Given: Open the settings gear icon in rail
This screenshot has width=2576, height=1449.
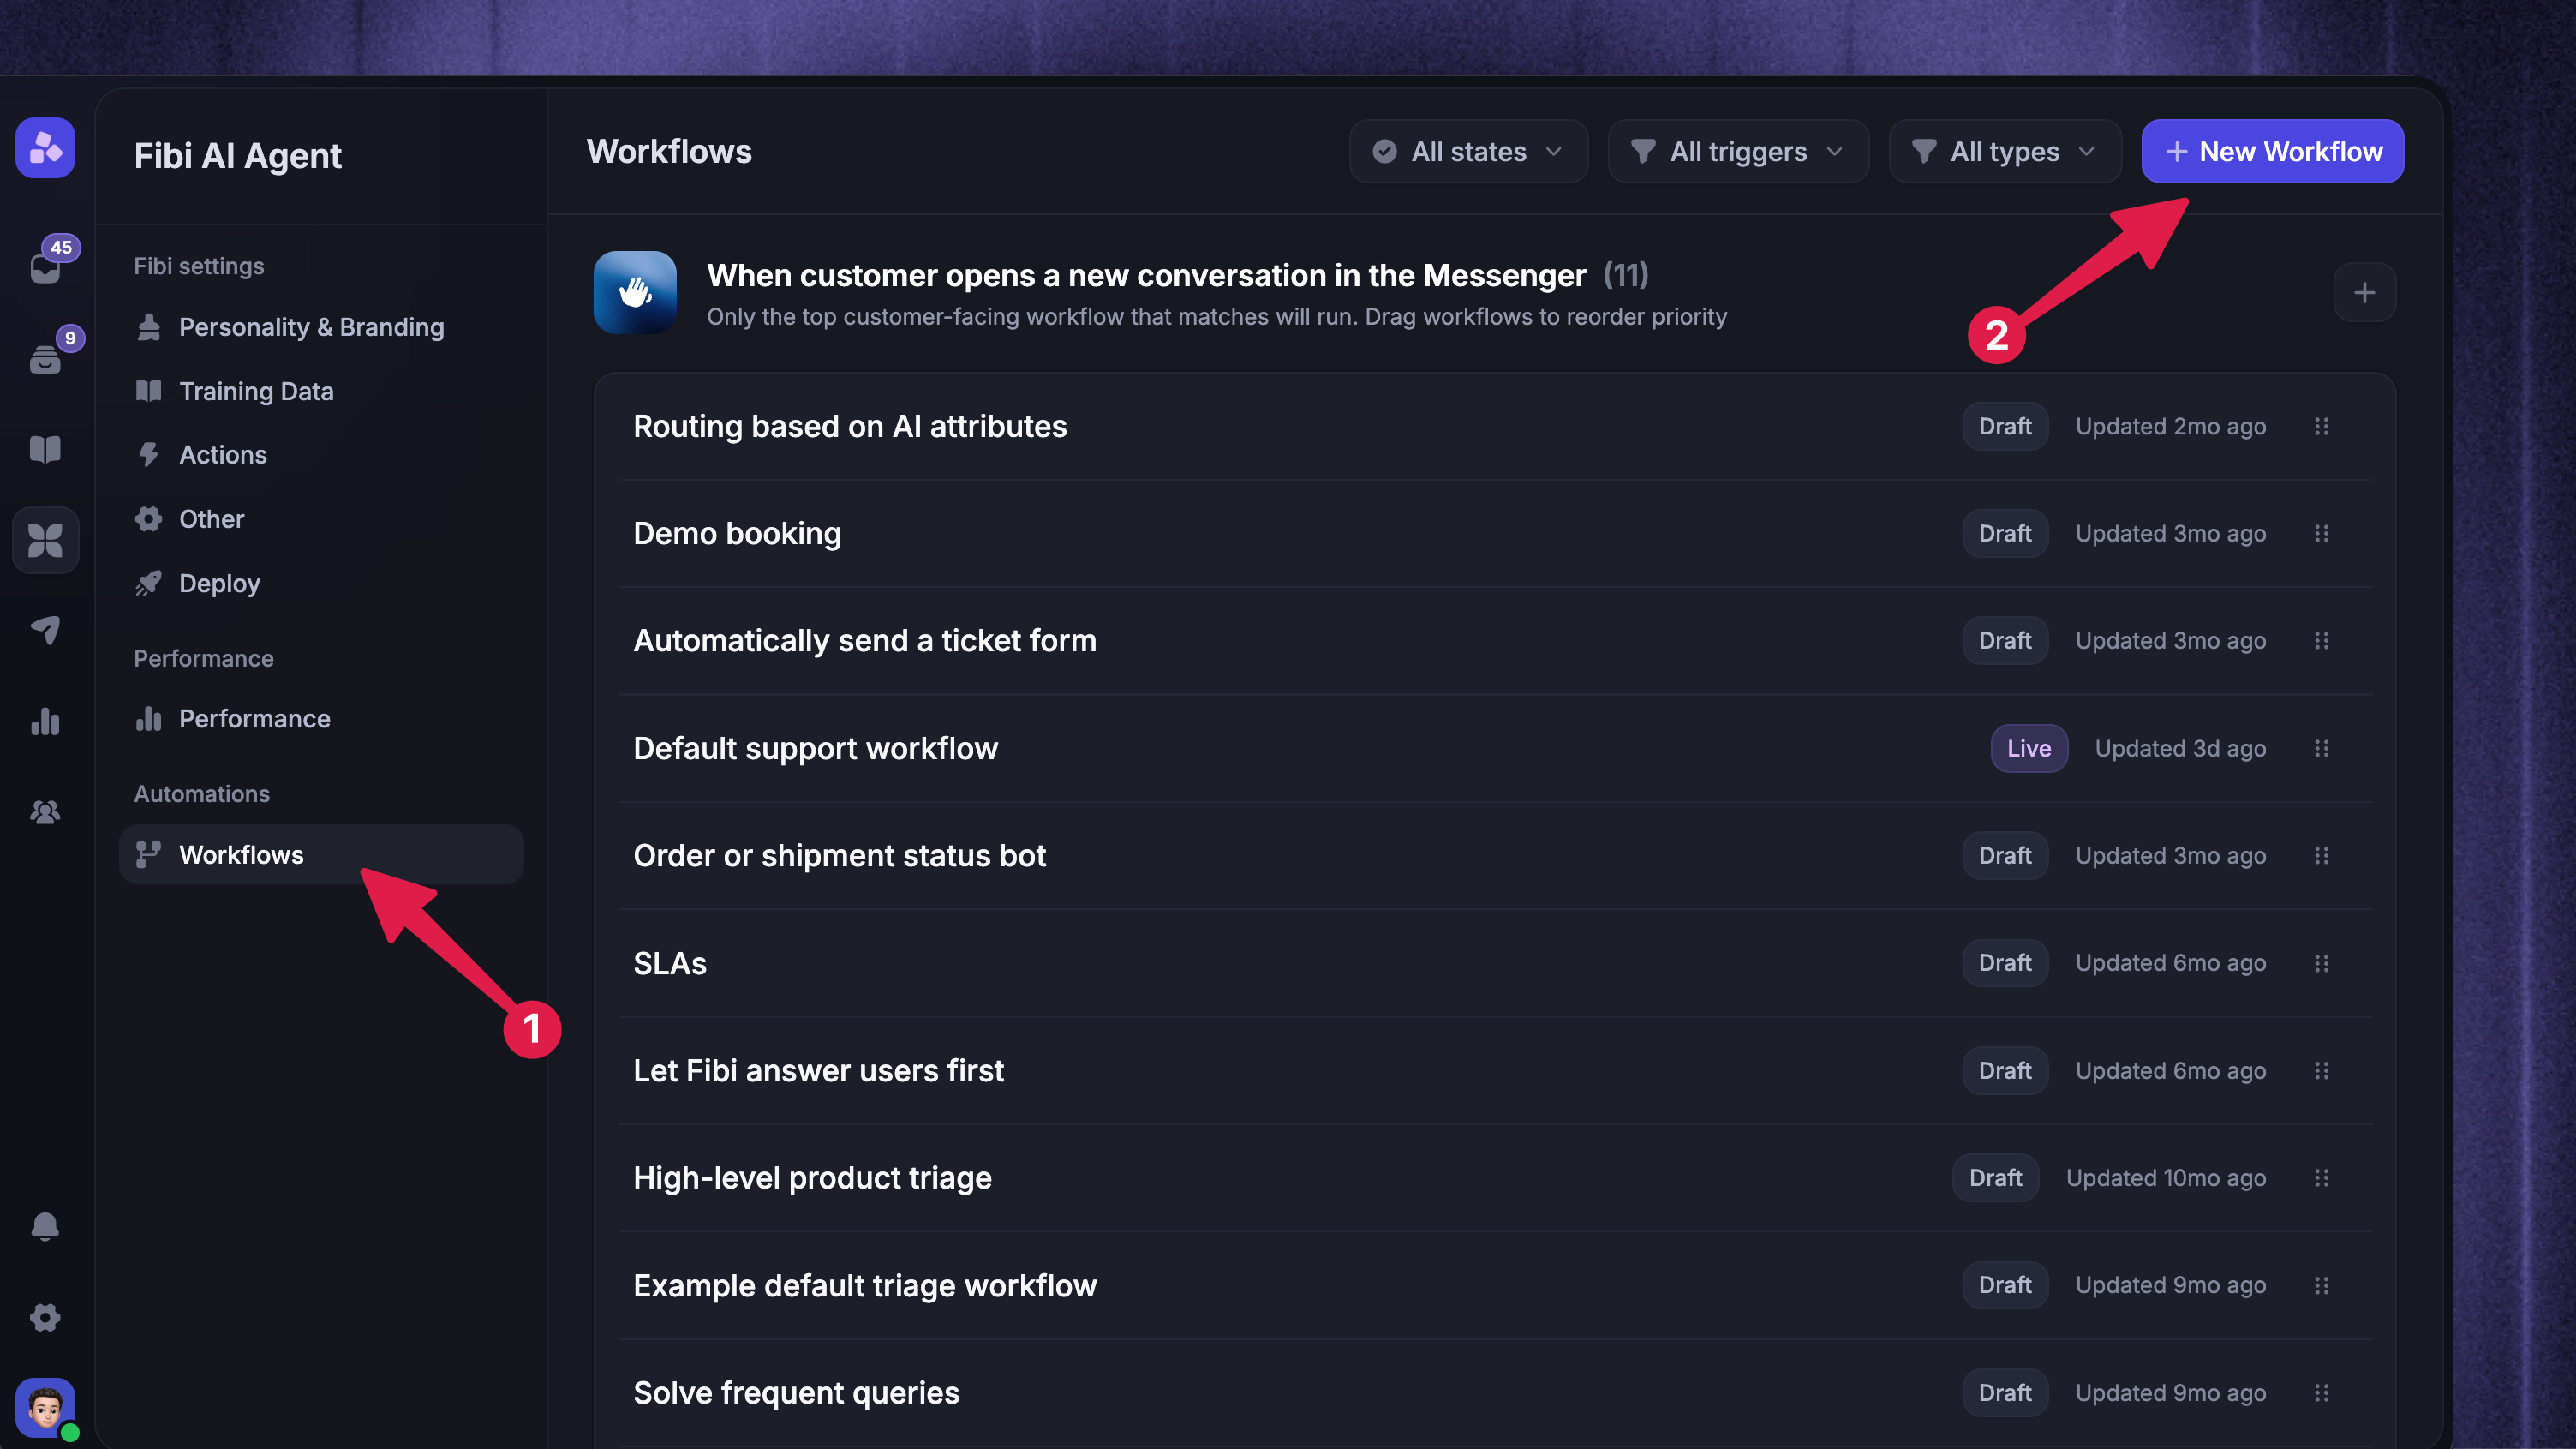Looking at the screenshot, I should coord(45,1317).
